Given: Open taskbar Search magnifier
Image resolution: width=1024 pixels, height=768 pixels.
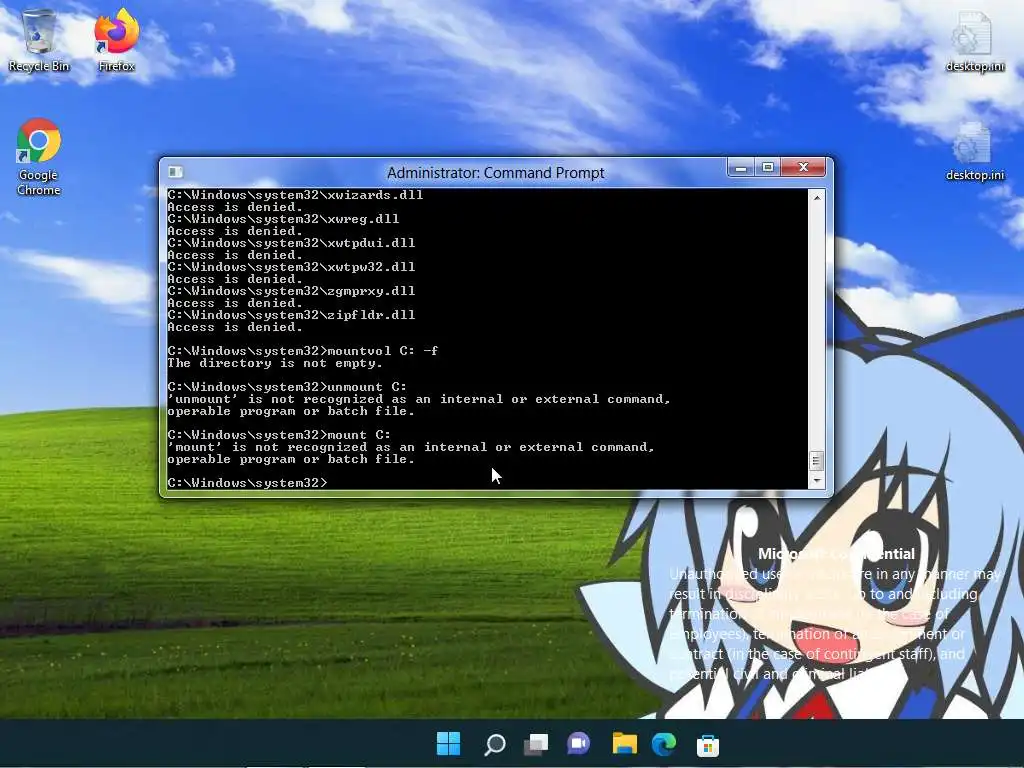Looking at the screenshot, I should coord(494,743).
